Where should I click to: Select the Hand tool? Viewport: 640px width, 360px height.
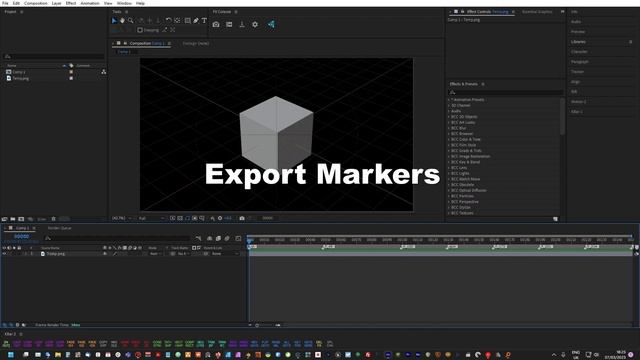(122, 20)
